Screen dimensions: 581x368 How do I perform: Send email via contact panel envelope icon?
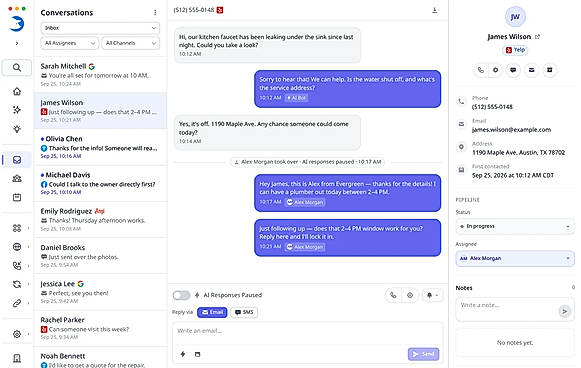(531, 70)
